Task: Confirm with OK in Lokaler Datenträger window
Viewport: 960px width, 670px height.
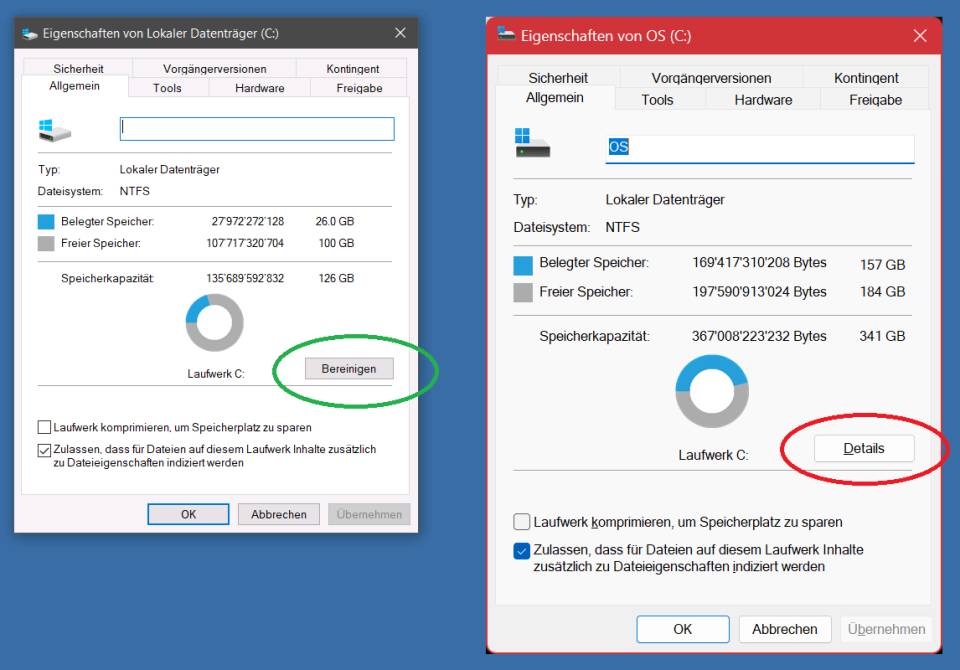Action: [189, 514]
